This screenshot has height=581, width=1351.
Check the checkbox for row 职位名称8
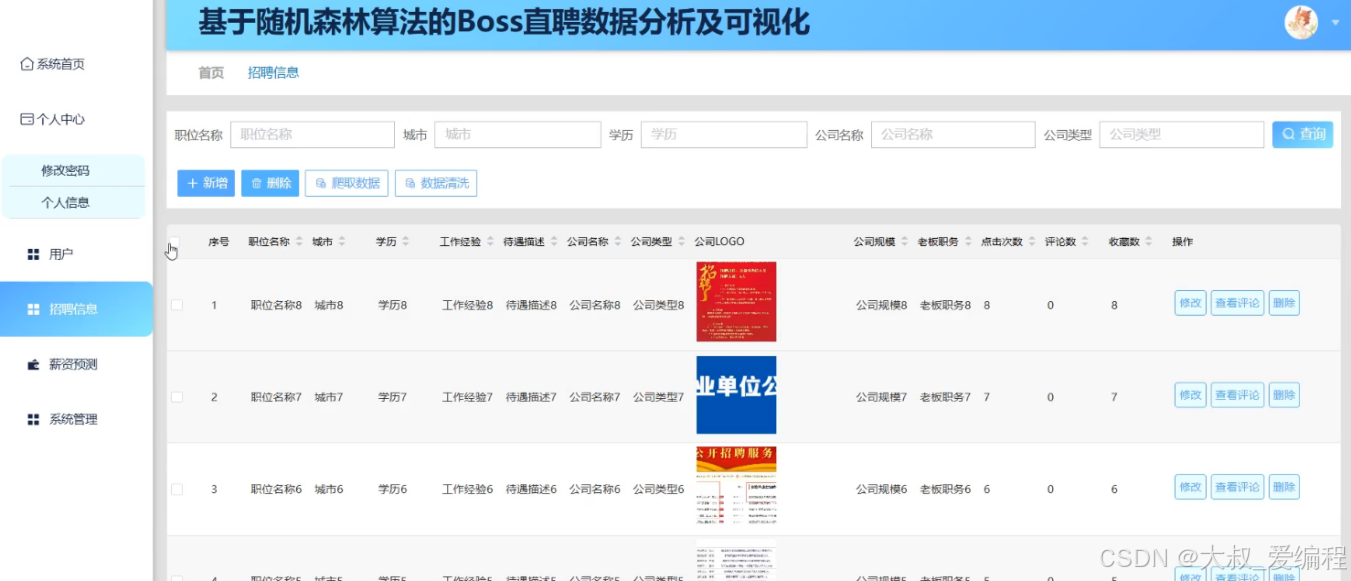coord(177,305)
